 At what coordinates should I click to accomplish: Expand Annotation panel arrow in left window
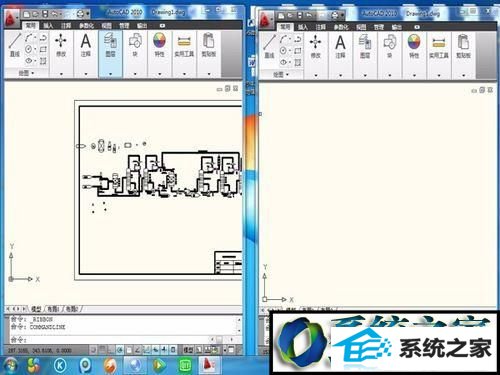(86, 74)
